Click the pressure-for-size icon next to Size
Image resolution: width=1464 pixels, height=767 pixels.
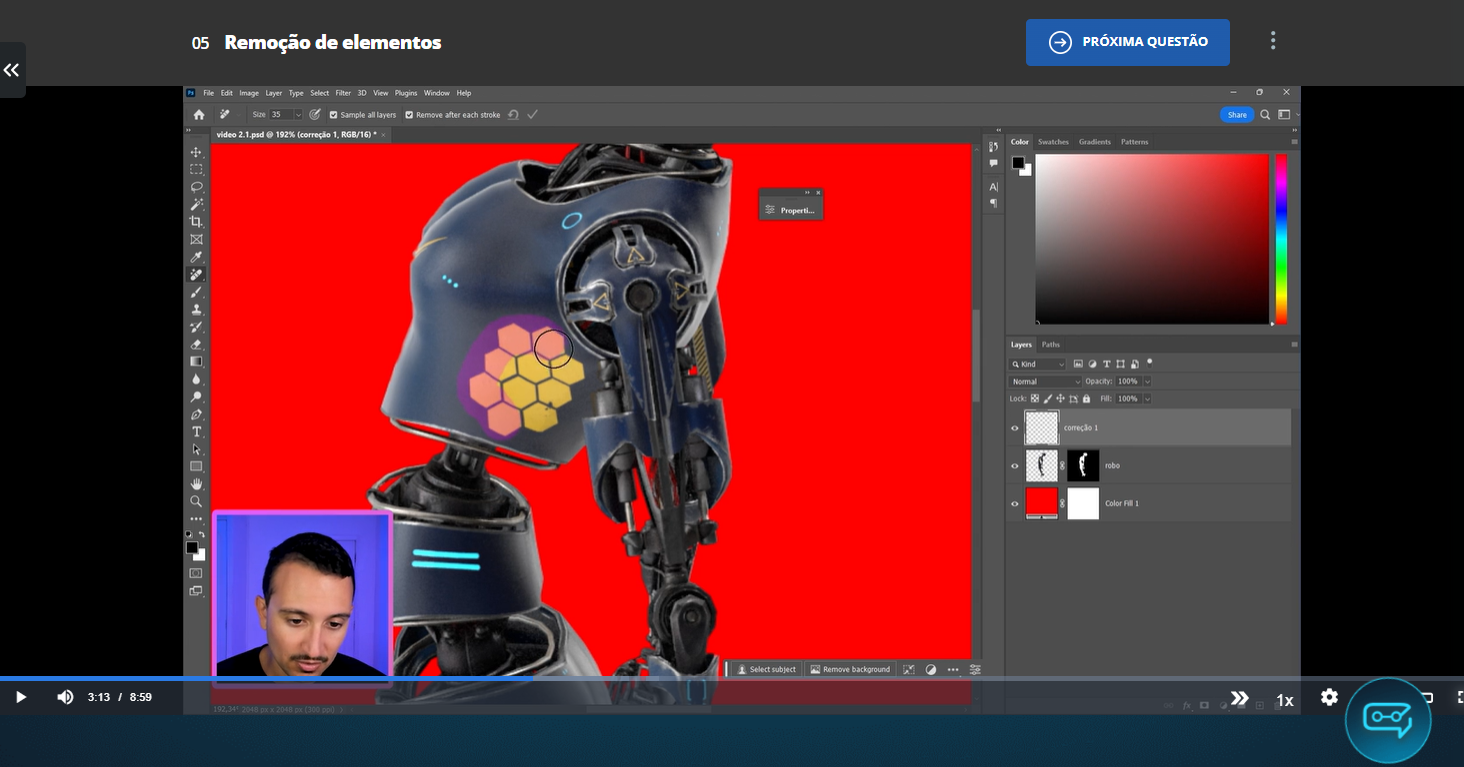pyautogui.click(x=315, y=115)
